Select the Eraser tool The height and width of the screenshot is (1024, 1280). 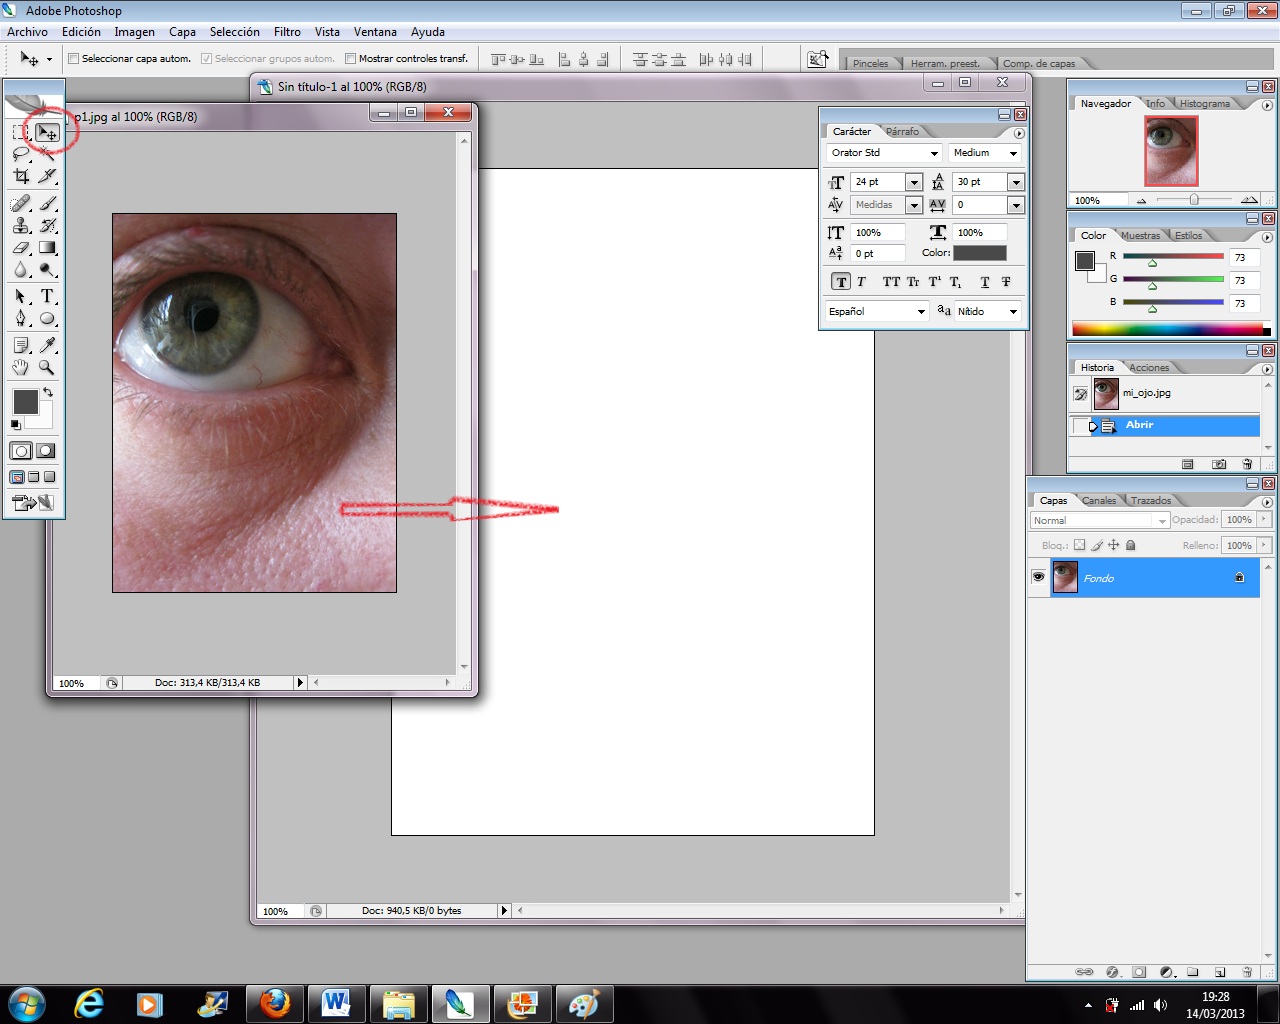(21, 248)
